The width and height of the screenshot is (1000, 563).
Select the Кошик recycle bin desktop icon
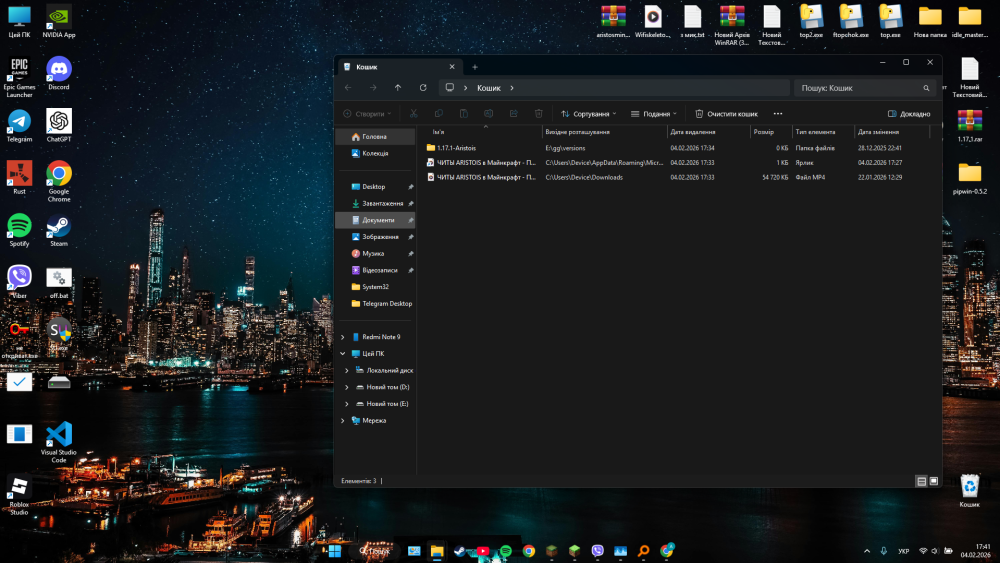pyautogui.click(x=969, y=491)
